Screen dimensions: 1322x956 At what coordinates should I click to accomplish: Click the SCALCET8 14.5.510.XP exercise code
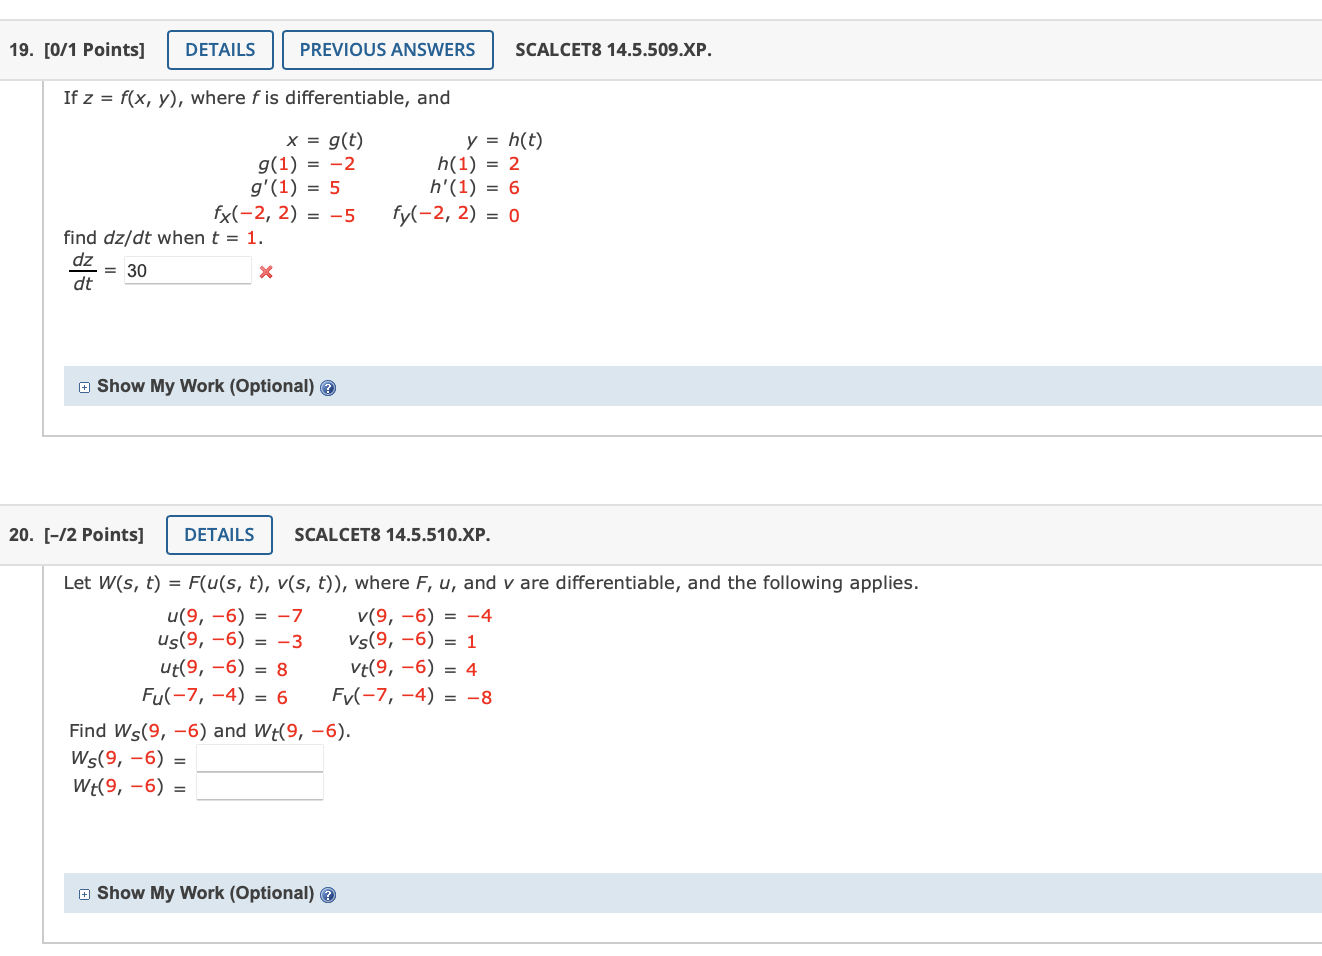(x=392, y=535)
